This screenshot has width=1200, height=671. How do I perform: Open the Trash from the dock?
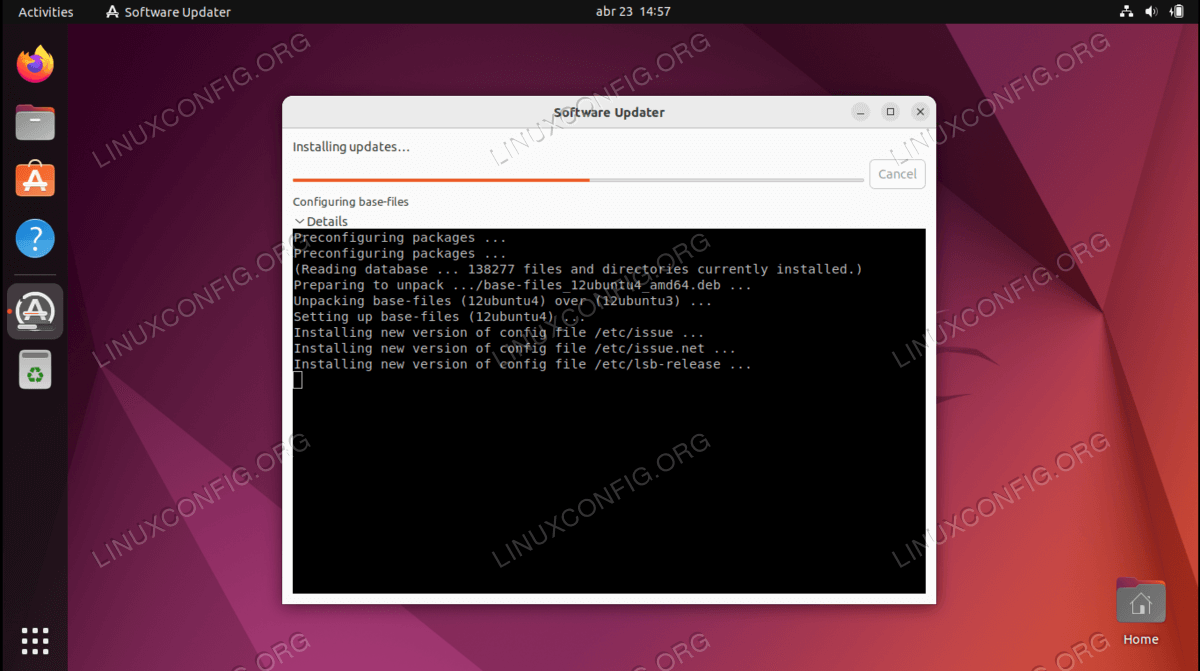click(x=35, y=370)
